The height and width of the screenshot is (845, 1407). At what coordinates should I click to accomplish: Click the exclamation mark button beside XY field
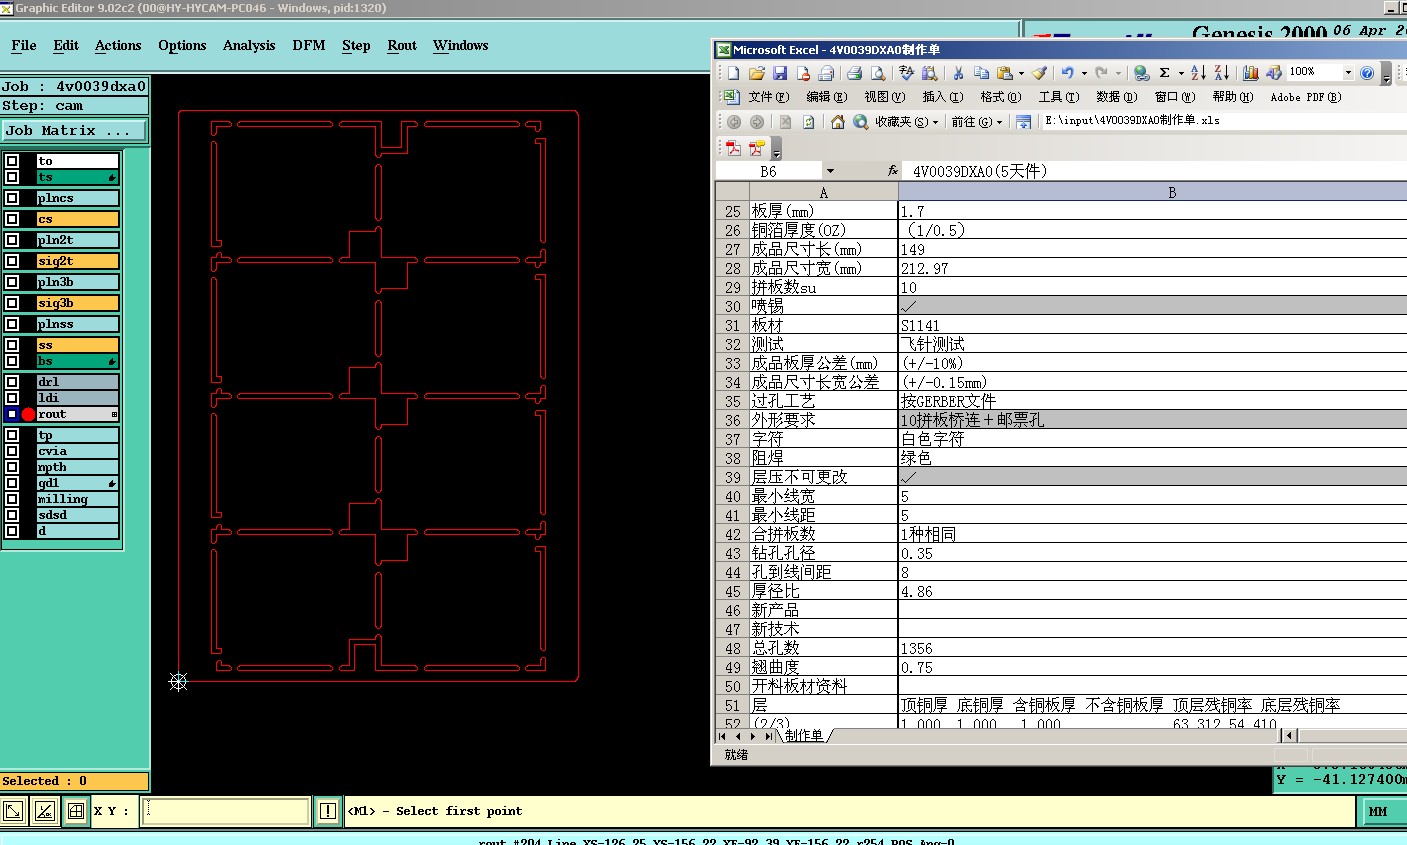[x=328, y=811]
